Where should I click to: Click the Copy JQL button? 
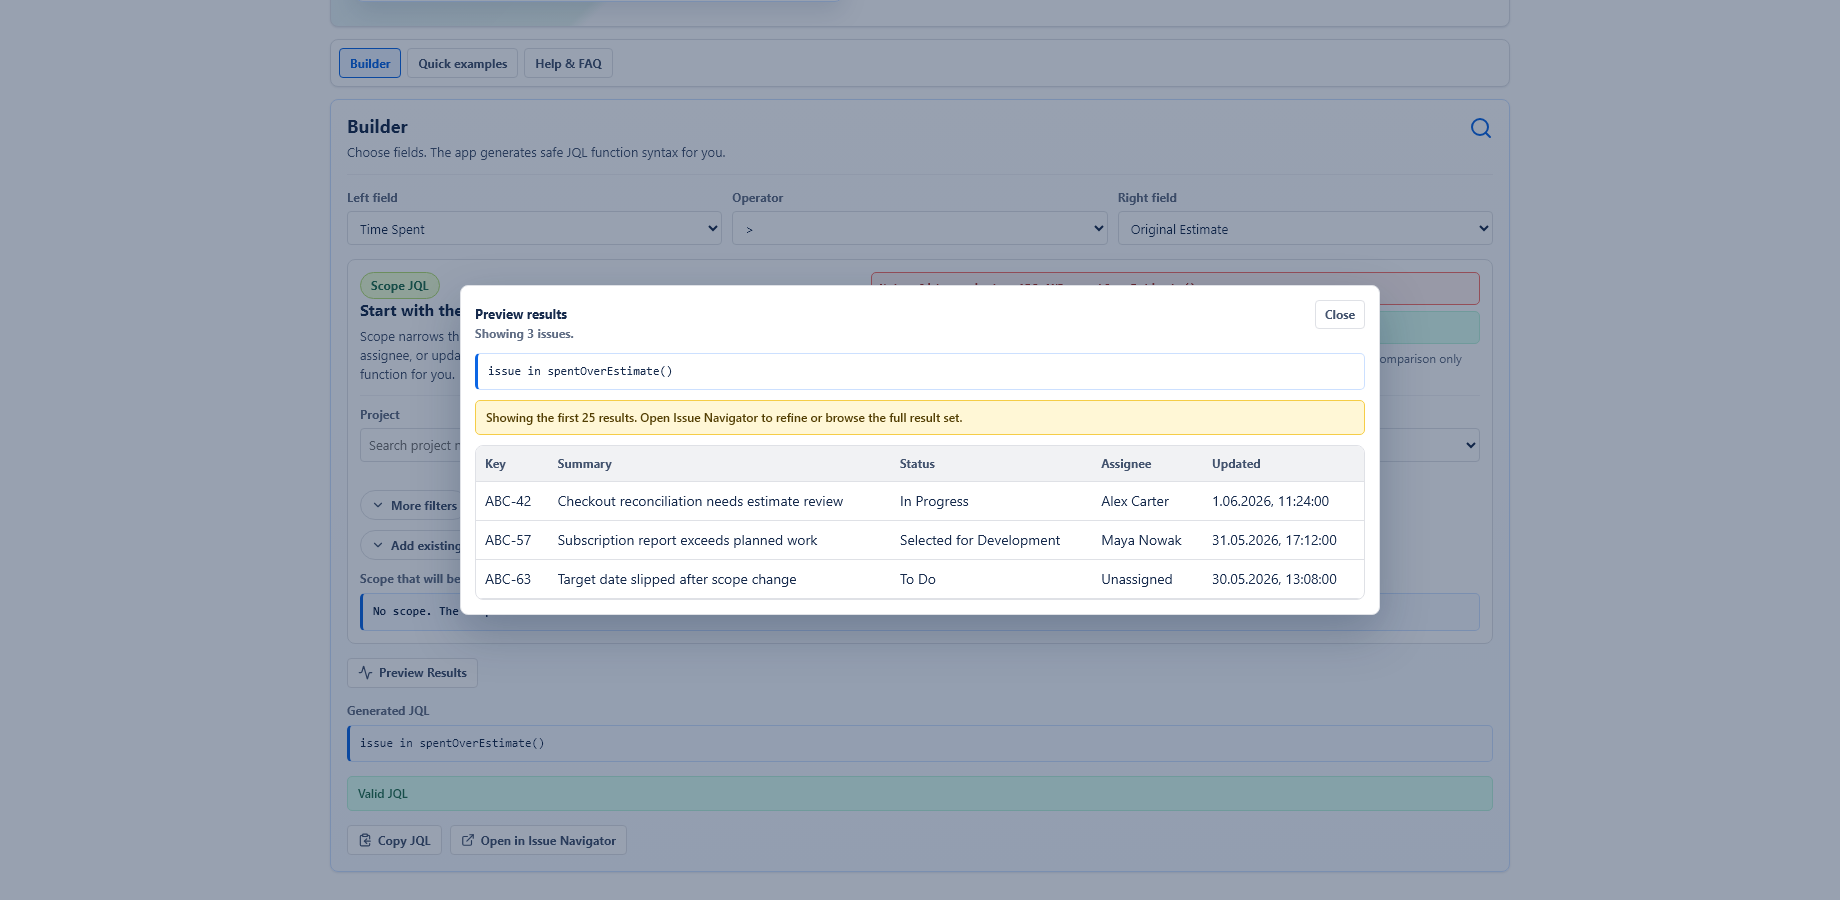pyautogui.click(x=394, y=841)
